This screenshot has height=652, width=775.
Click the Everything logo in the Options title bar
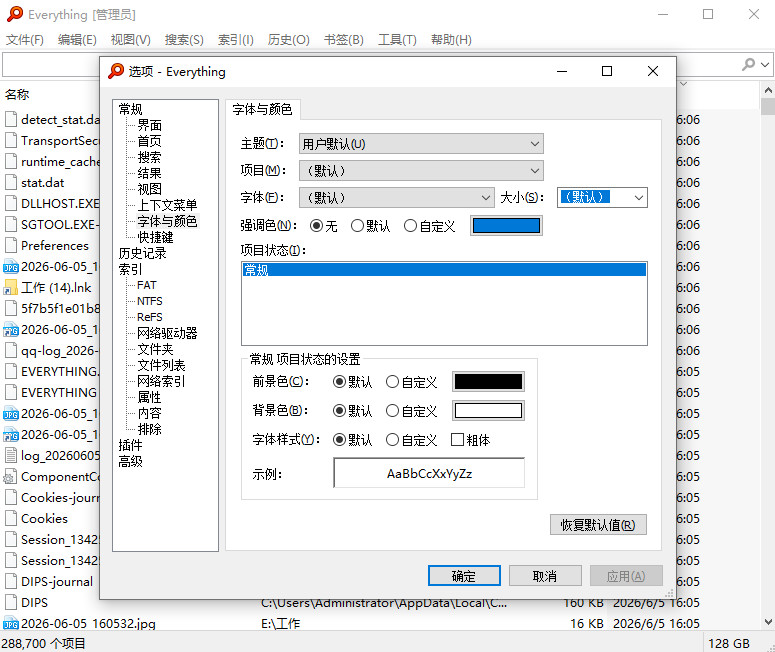116,71
